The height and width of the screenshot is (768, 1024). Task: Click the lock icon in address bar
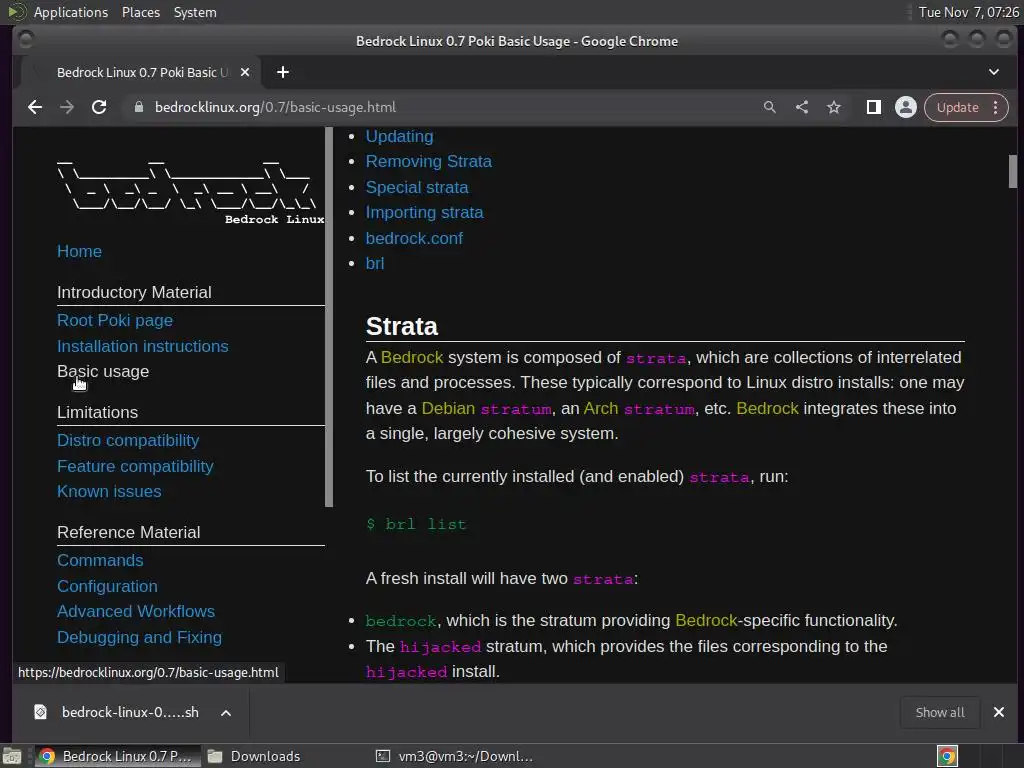[138, 107]
